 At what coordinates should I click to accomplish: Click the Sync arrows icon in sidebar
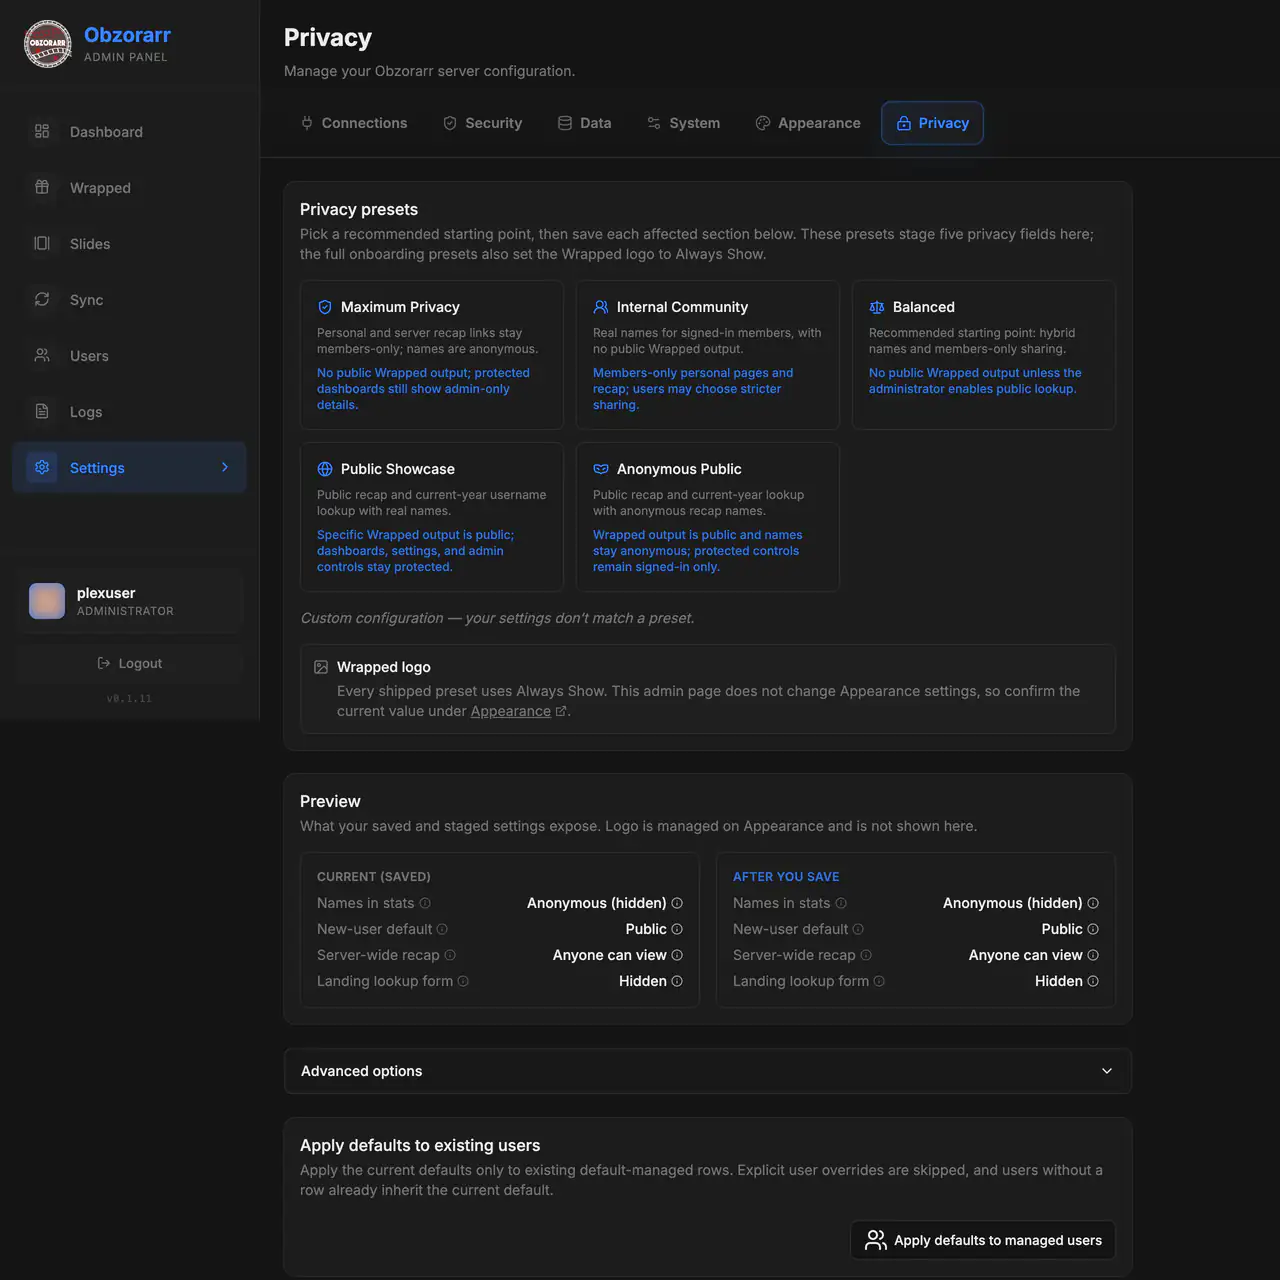click(x=42, y=299)
